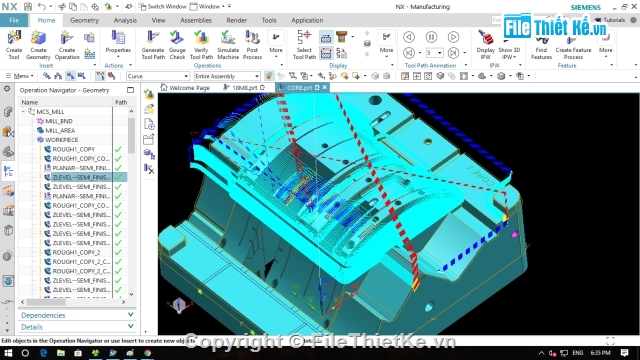Open animation speed value dropdown
Image resolution: width=640 pixels, height=360 pixels.
440,53
